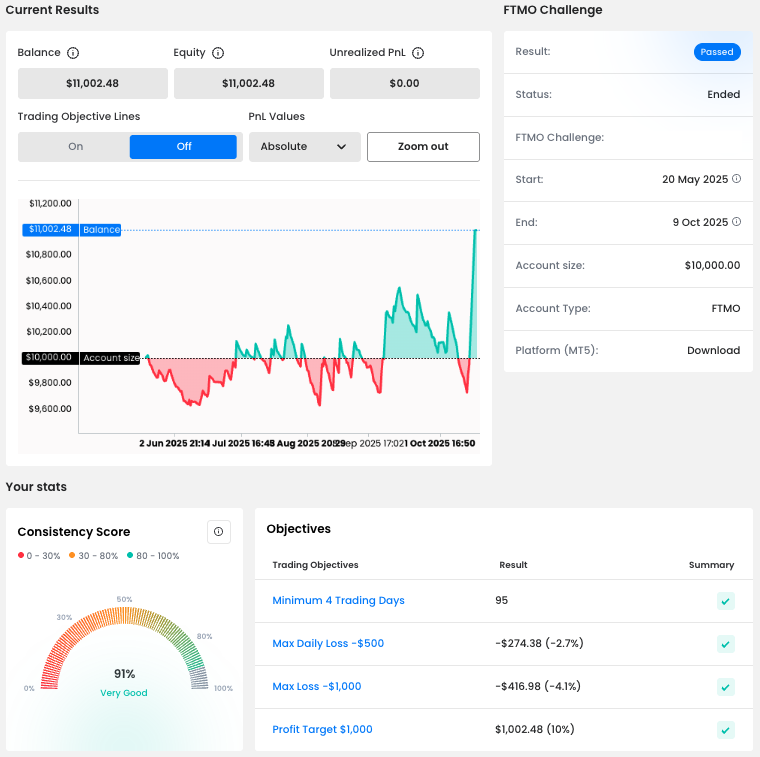Click the info icon next to Start date

point(736,179)
